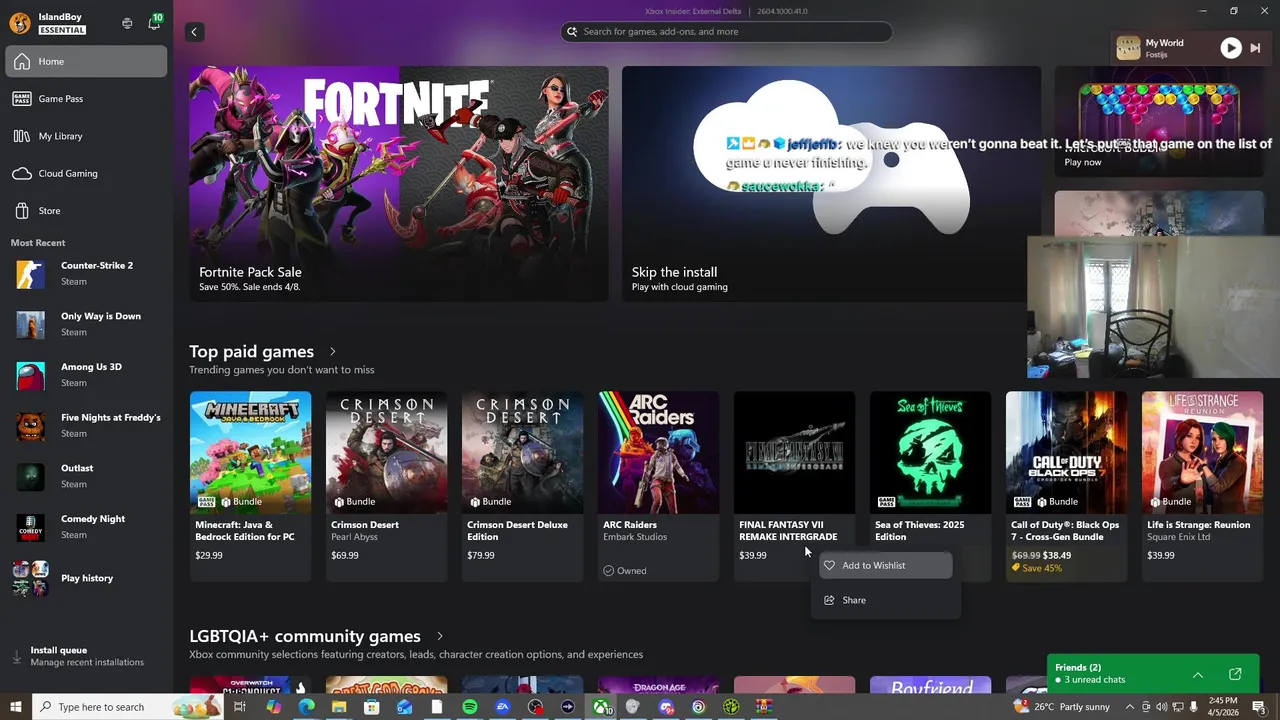Expand LGBTQIA+ community games chevron
Screen dimensions: 1280x720
coord(439,636)
